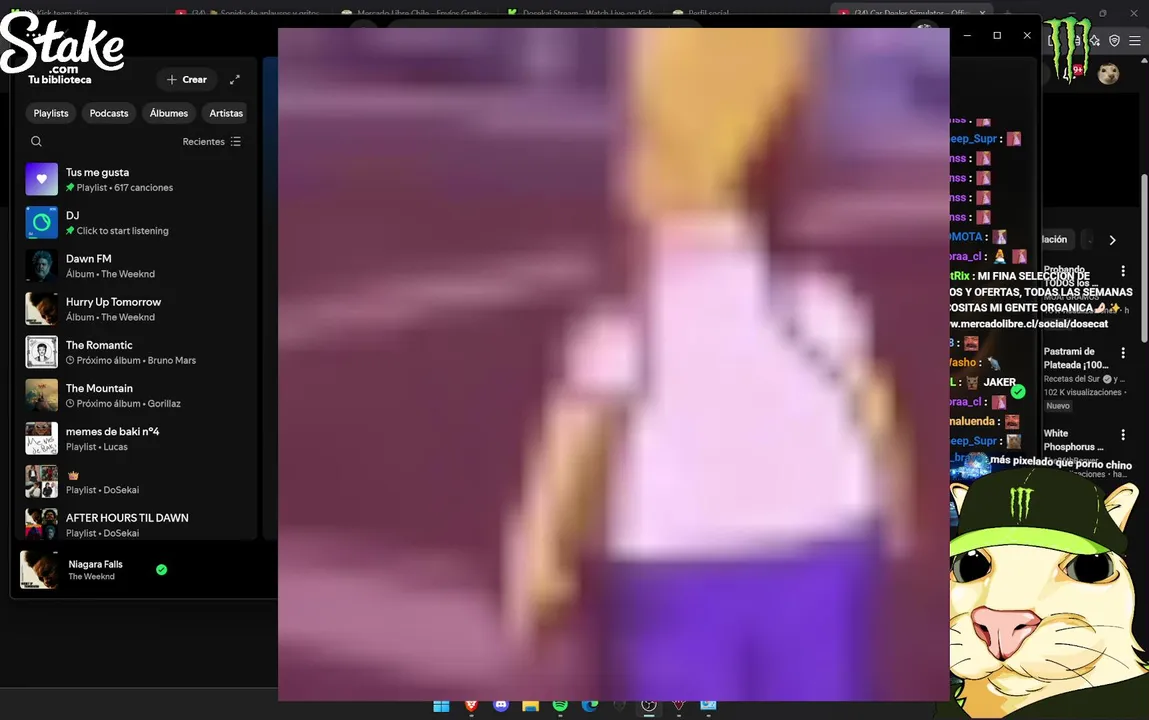Viewport: 1149px width, 720px height.
Task: Open more options for Pastrami de Plateada video
Action: click(x=1123, y=353)
